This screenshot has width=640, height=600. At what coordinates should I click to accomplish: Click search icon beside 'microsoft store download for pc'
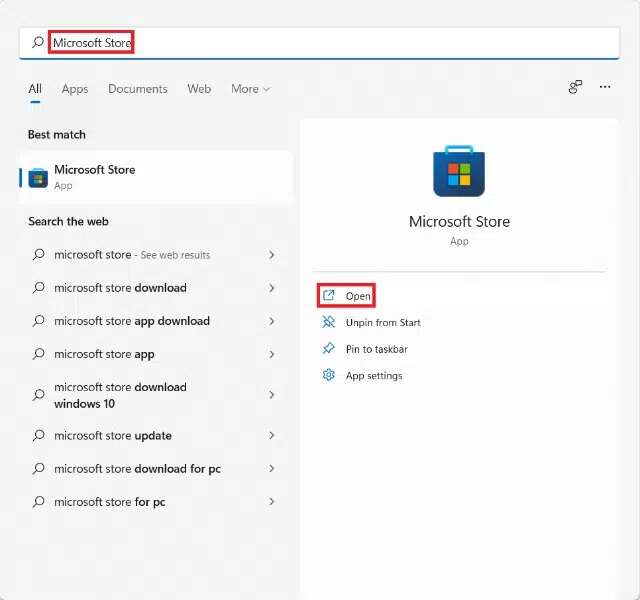[38, 468]
